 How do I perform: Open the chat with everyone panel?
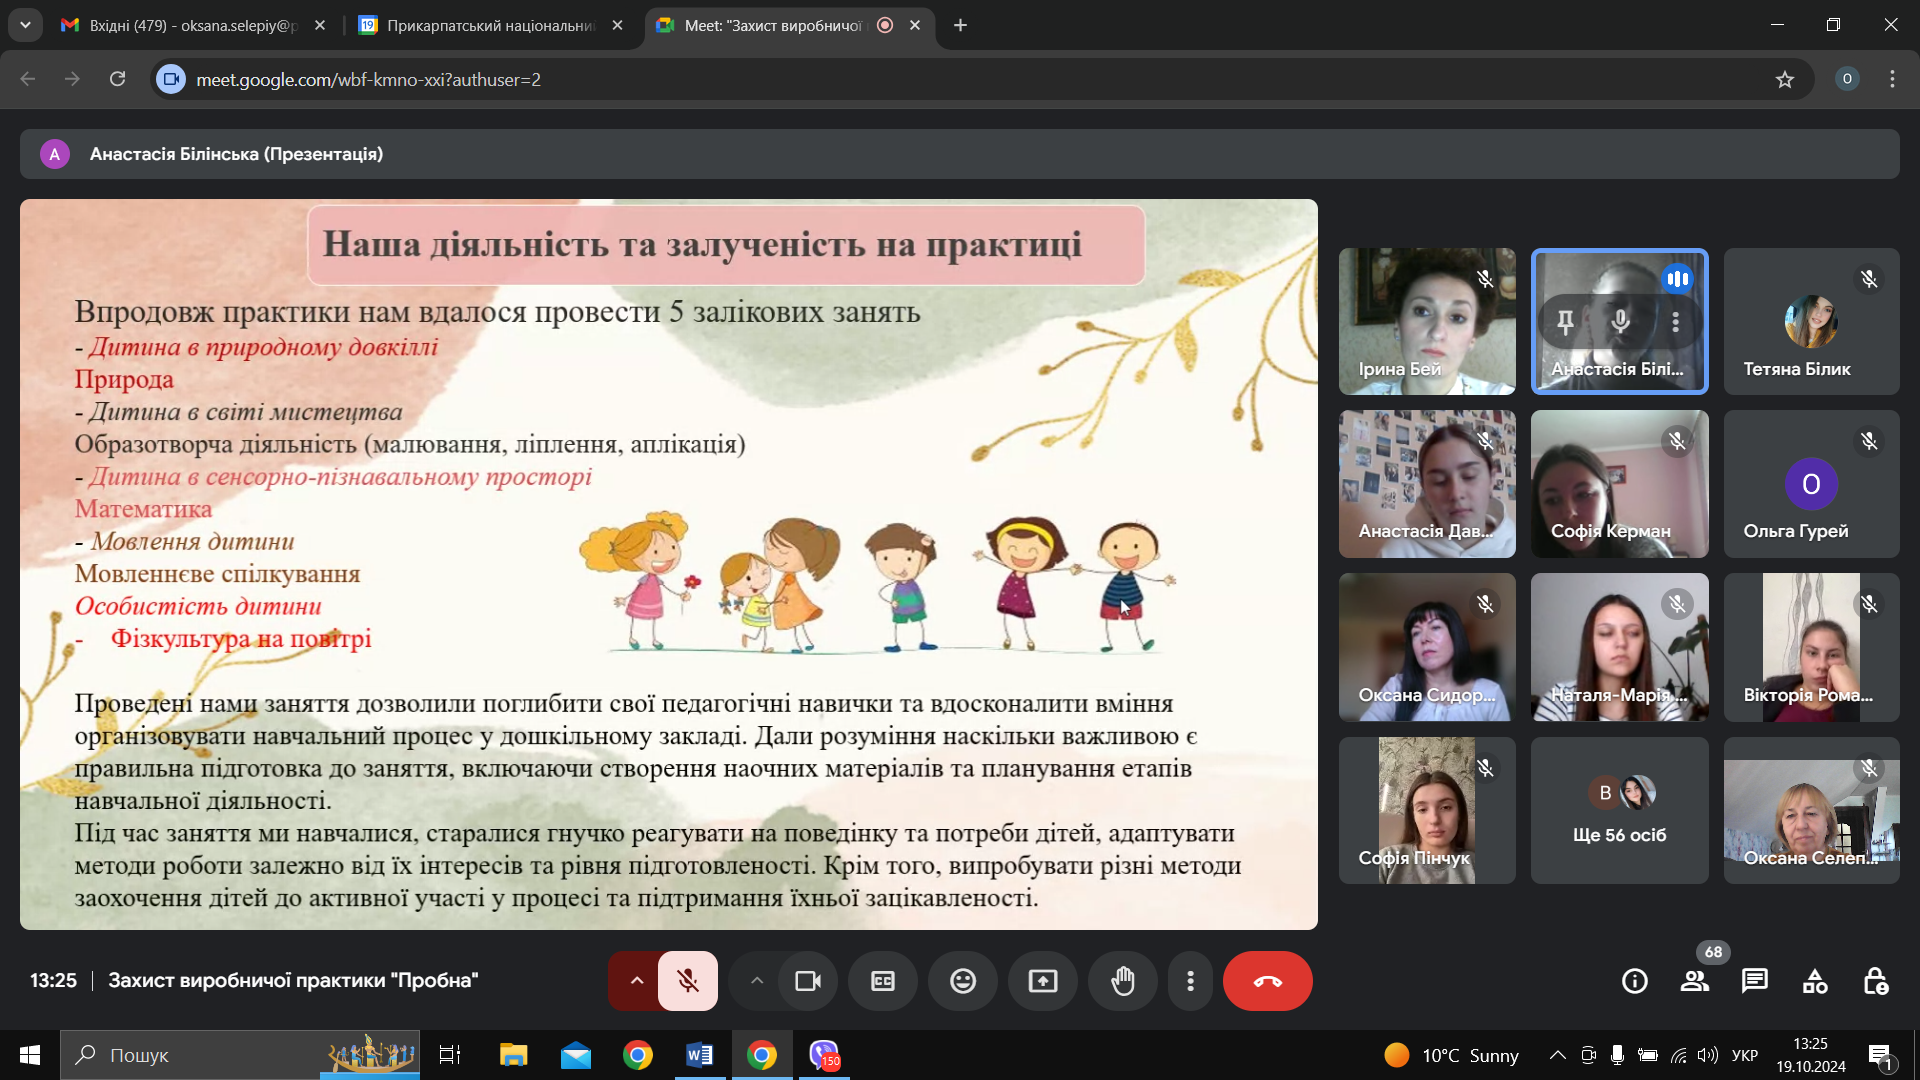(1754, 981)
